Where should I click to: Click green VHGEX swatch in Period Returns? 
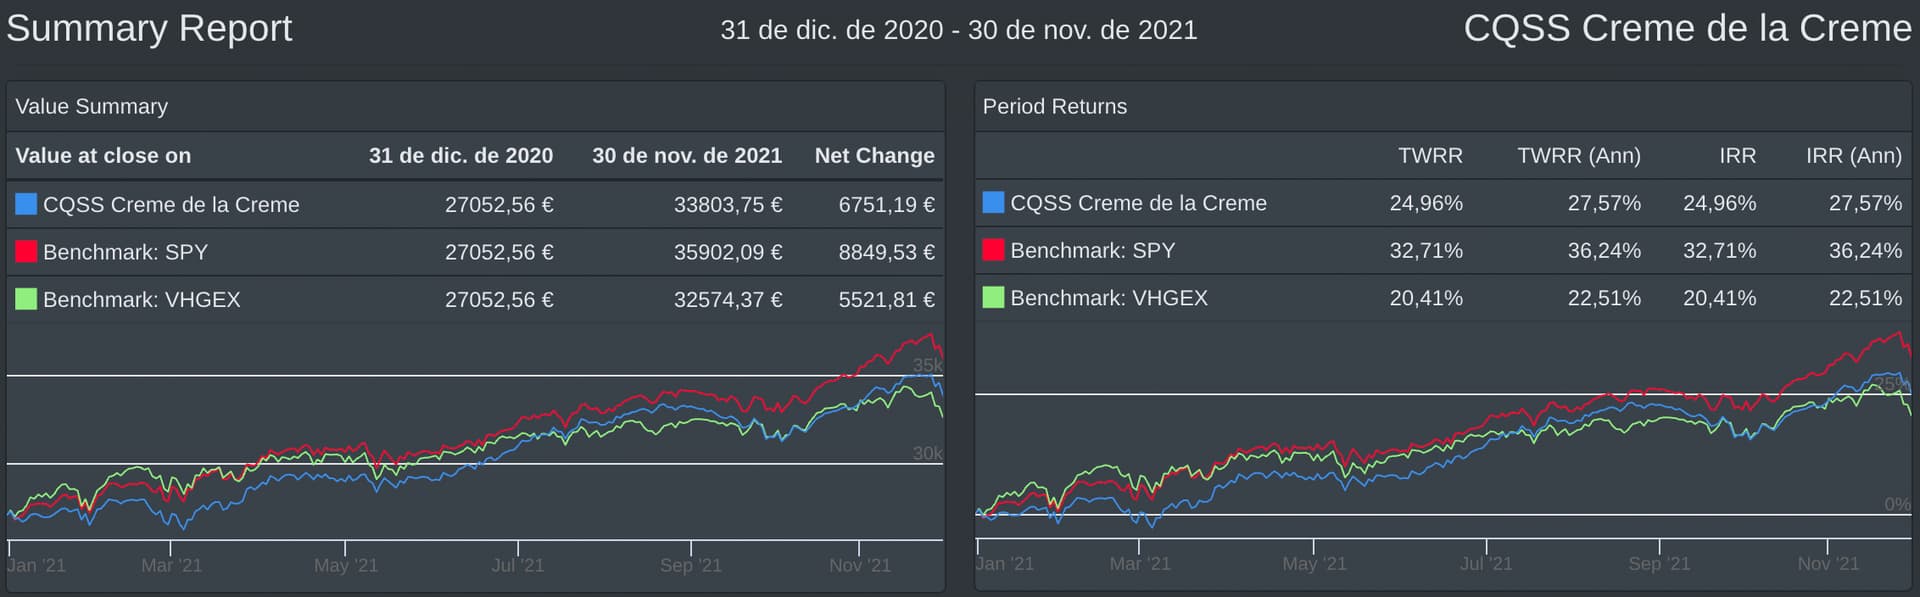pos(993,298)
